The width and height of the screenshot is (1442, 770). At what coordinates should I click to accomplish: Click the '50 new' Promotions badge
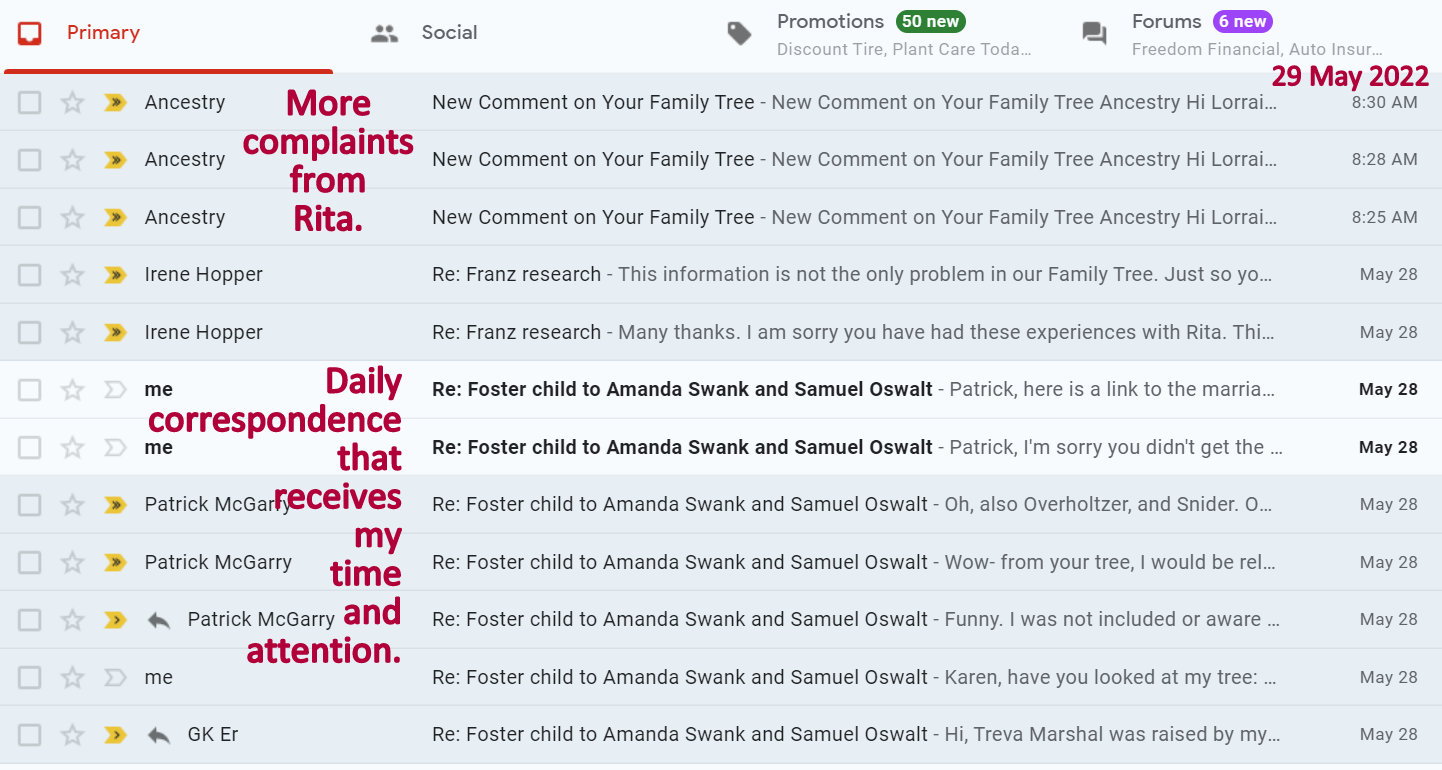pos(930,21)
